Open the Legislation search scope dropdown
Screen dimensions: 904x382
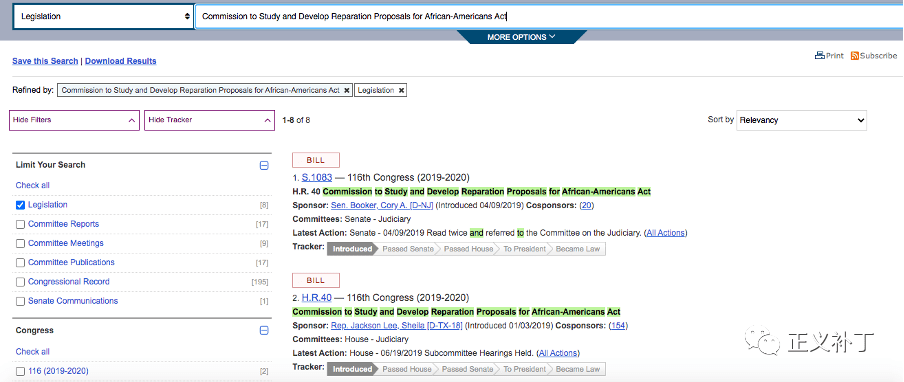[x=104, y=17]
